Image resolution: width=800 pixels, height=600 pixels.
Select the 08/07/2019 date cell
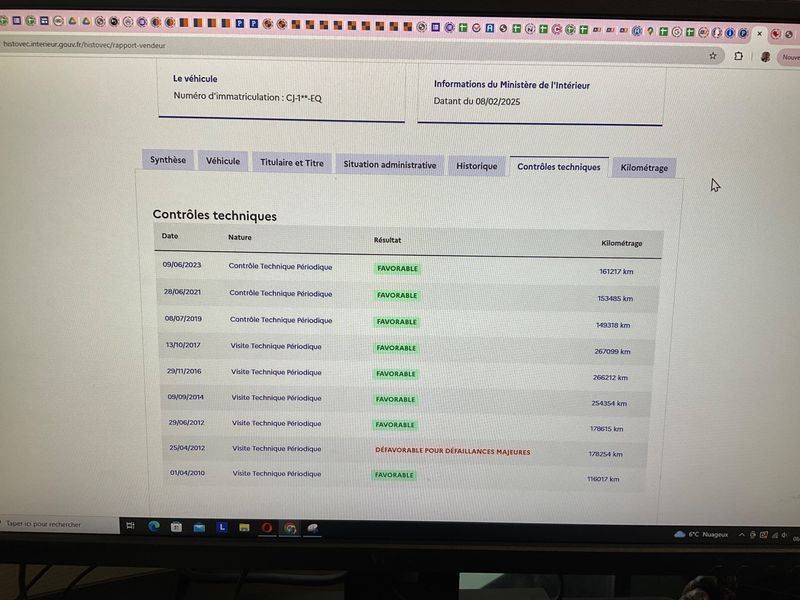[183, 318]
